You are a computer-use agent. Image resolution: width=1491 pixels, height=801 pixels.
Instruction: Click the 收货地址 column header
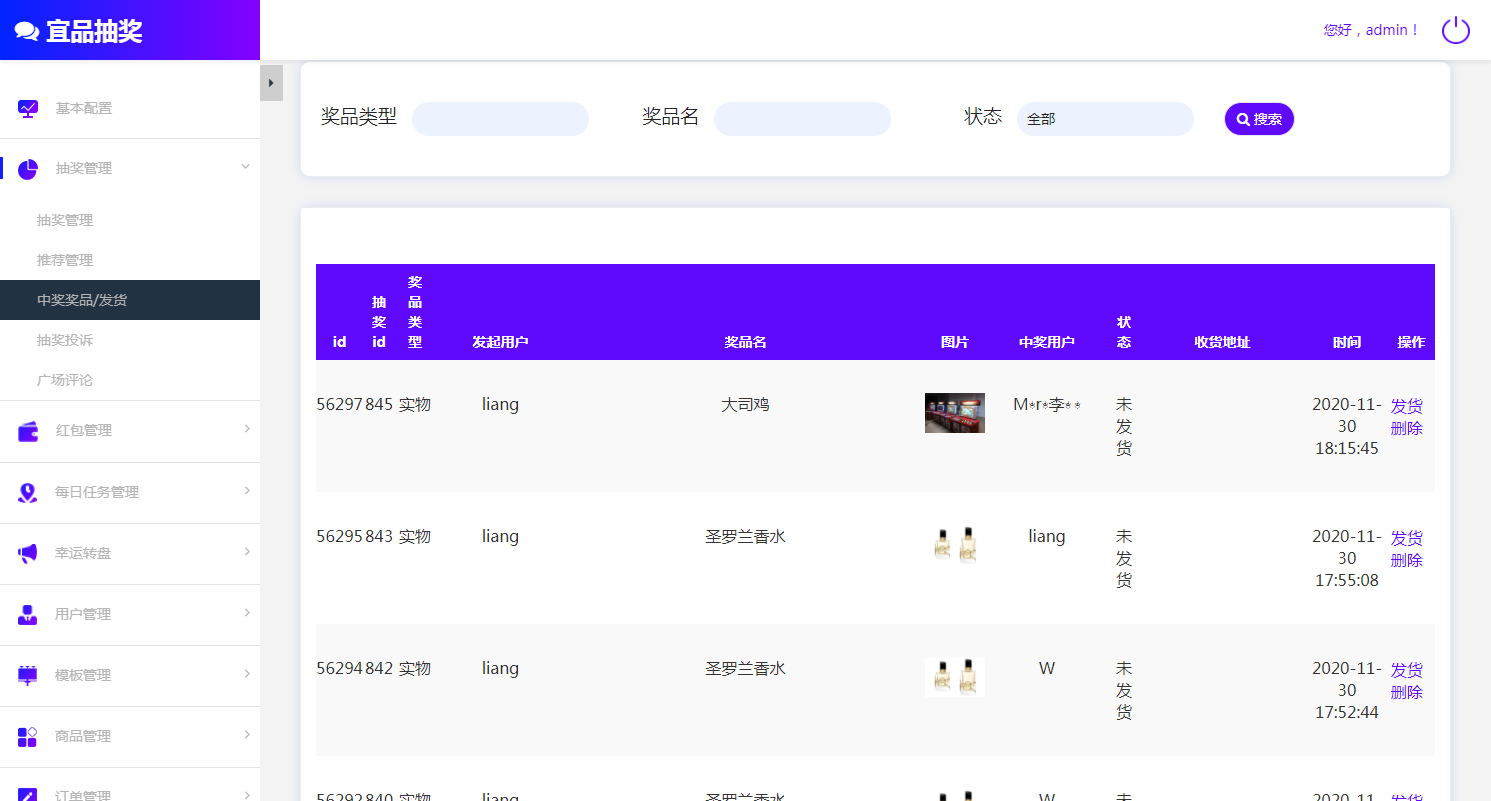[x=1222, y=342]
